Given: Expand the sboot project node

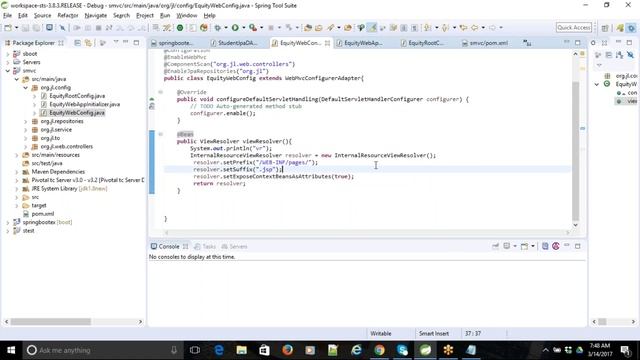Looking at the screenshot, I should pyautogui.click(x=8, y=54).
